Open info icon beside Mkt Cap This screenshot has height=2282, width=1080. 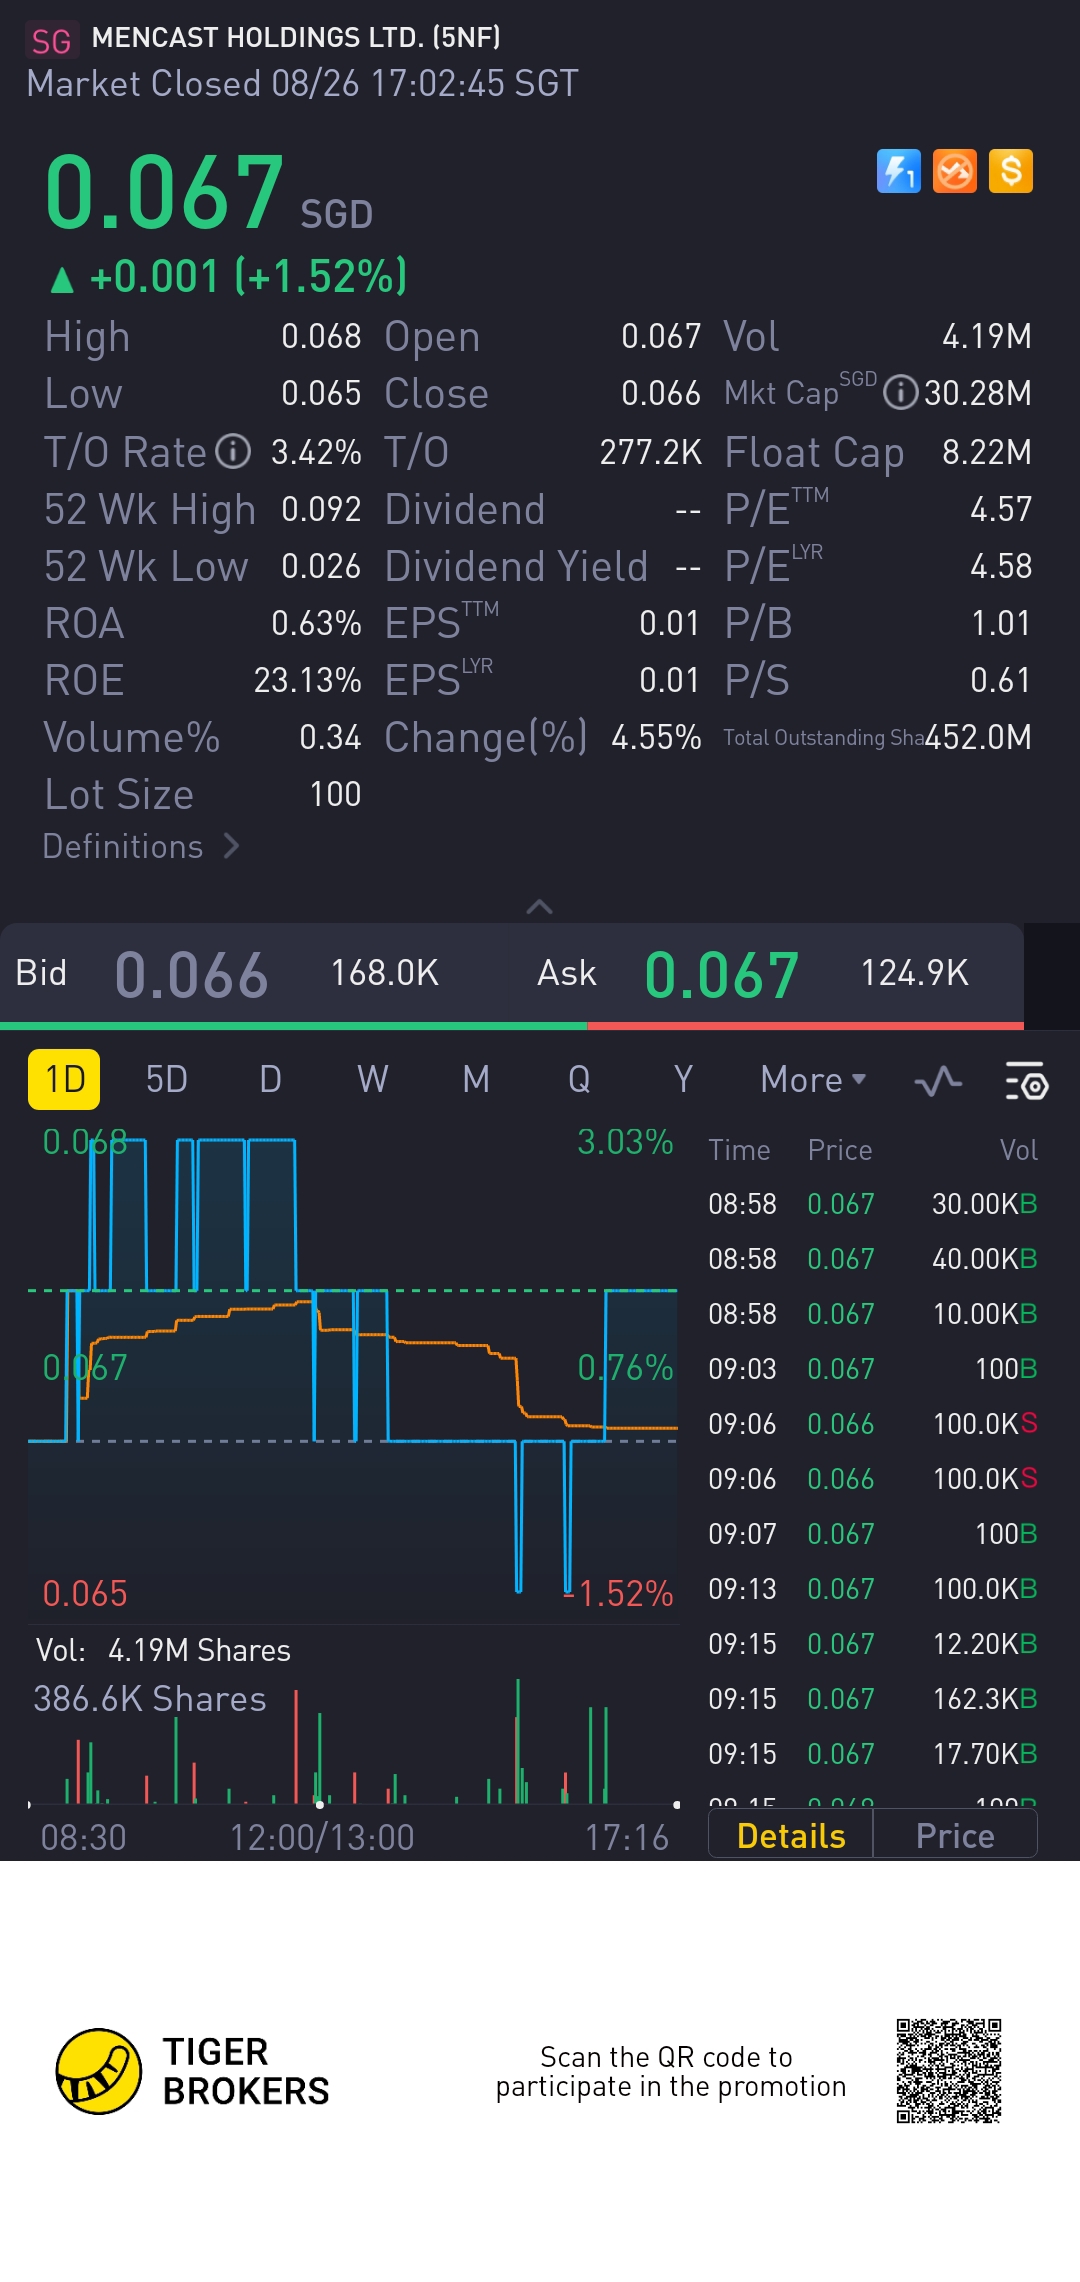(x=900, y=393)
